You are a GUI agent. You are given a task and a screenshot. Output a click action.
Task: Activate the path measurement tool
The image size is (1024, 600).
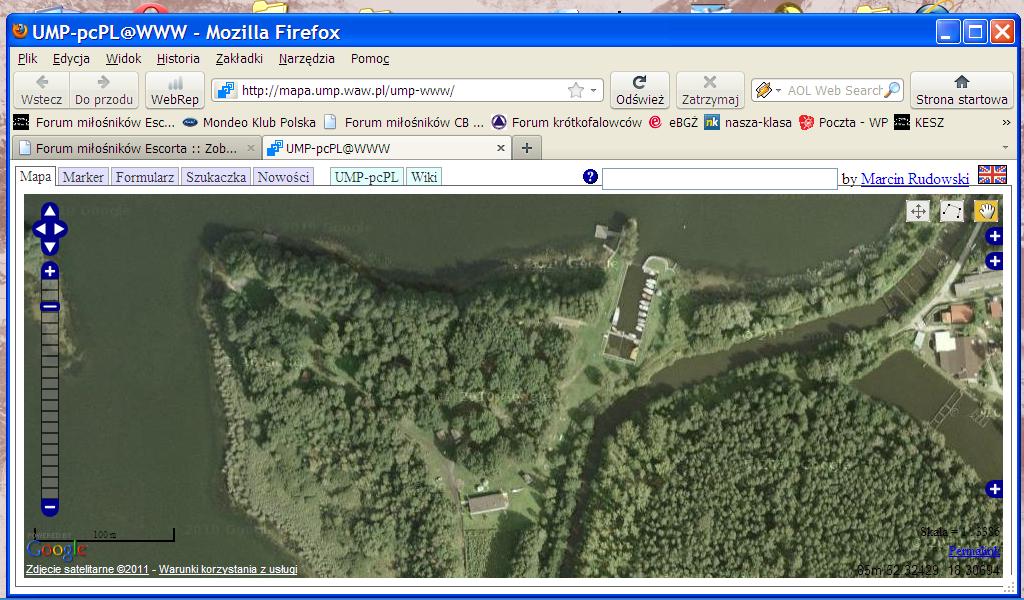coord(952,211)
